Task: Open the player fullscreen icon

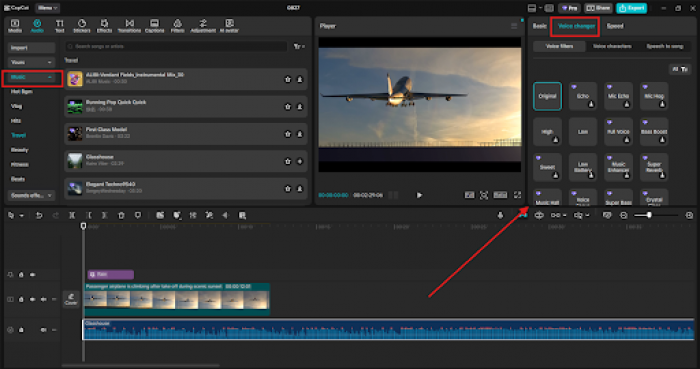Action: coord(517,195)
